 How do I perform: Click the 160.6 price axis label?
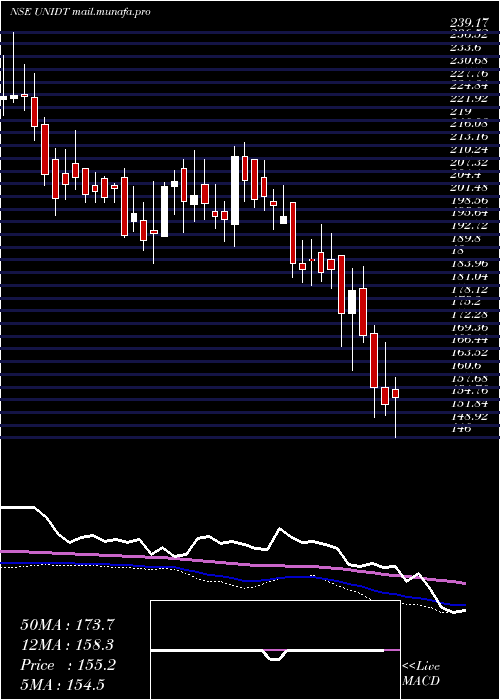click(465, 366)
